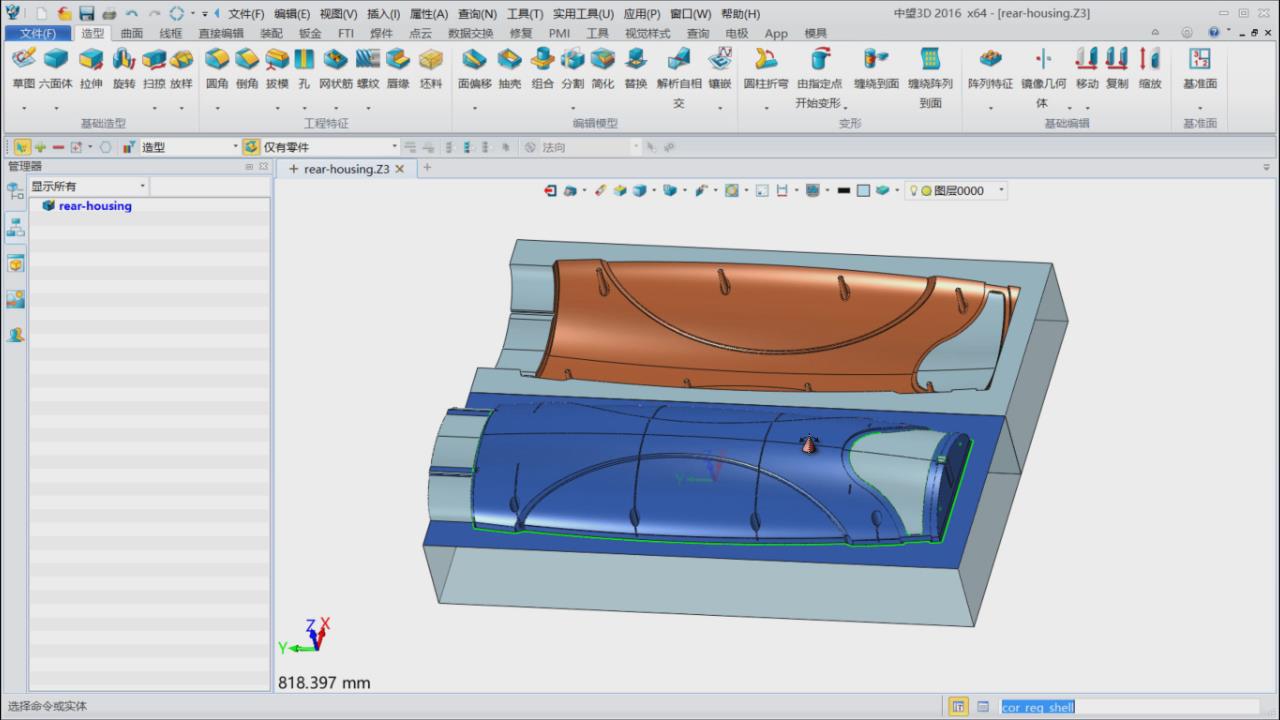
Task: Toggle the manager panel pin button
Action: [250, 167]
